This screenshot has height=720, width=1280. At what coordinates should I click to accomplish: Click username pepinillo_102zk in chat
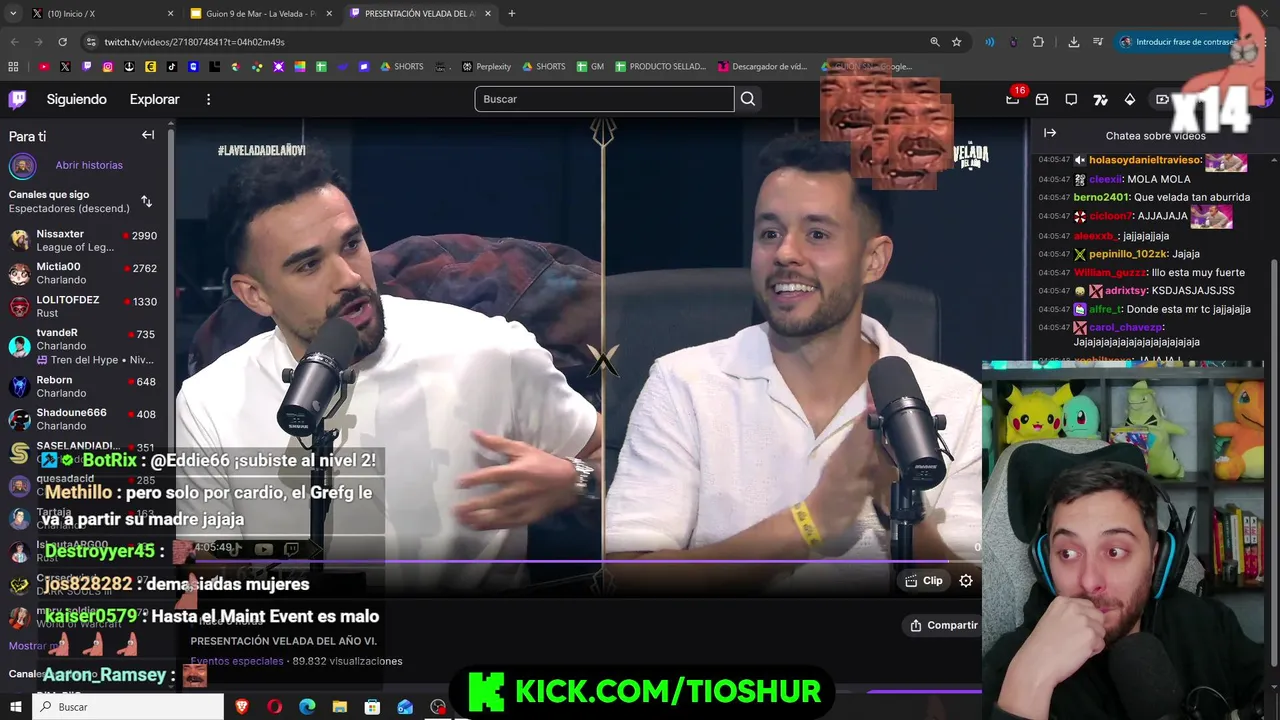1129,254
